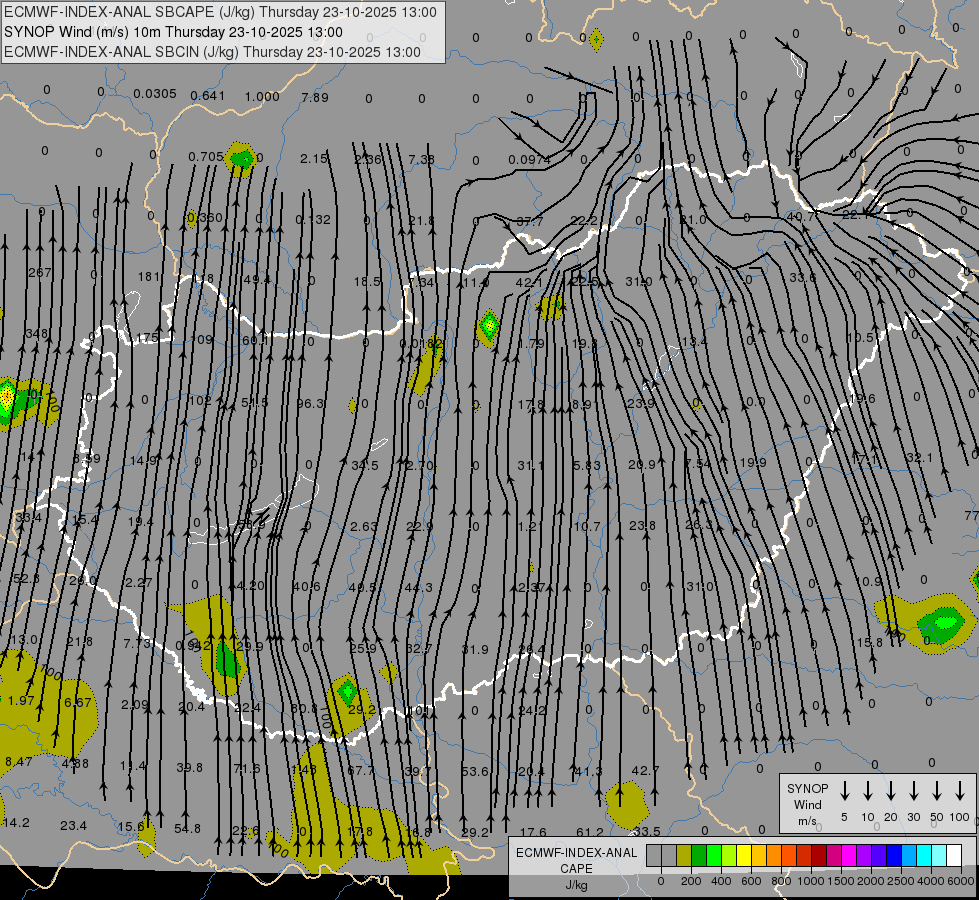Click the grid value 181

click(149, 276)
